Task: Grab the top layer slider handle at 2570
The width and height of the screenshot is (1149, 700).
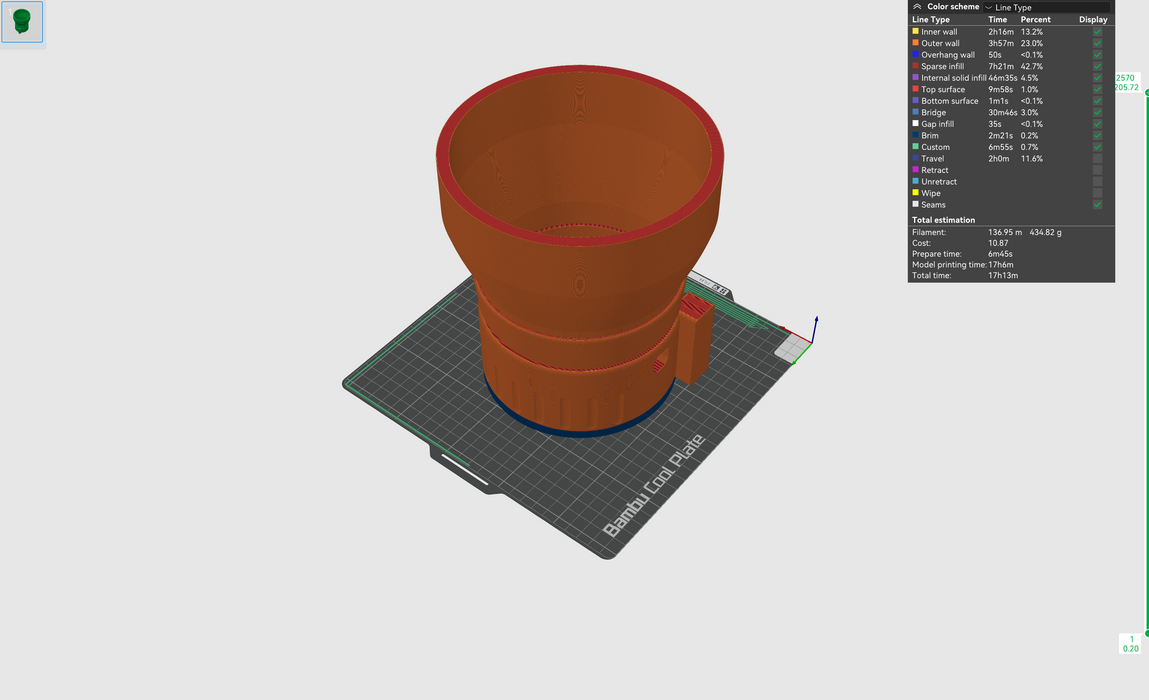Action: click(1146, 92)
